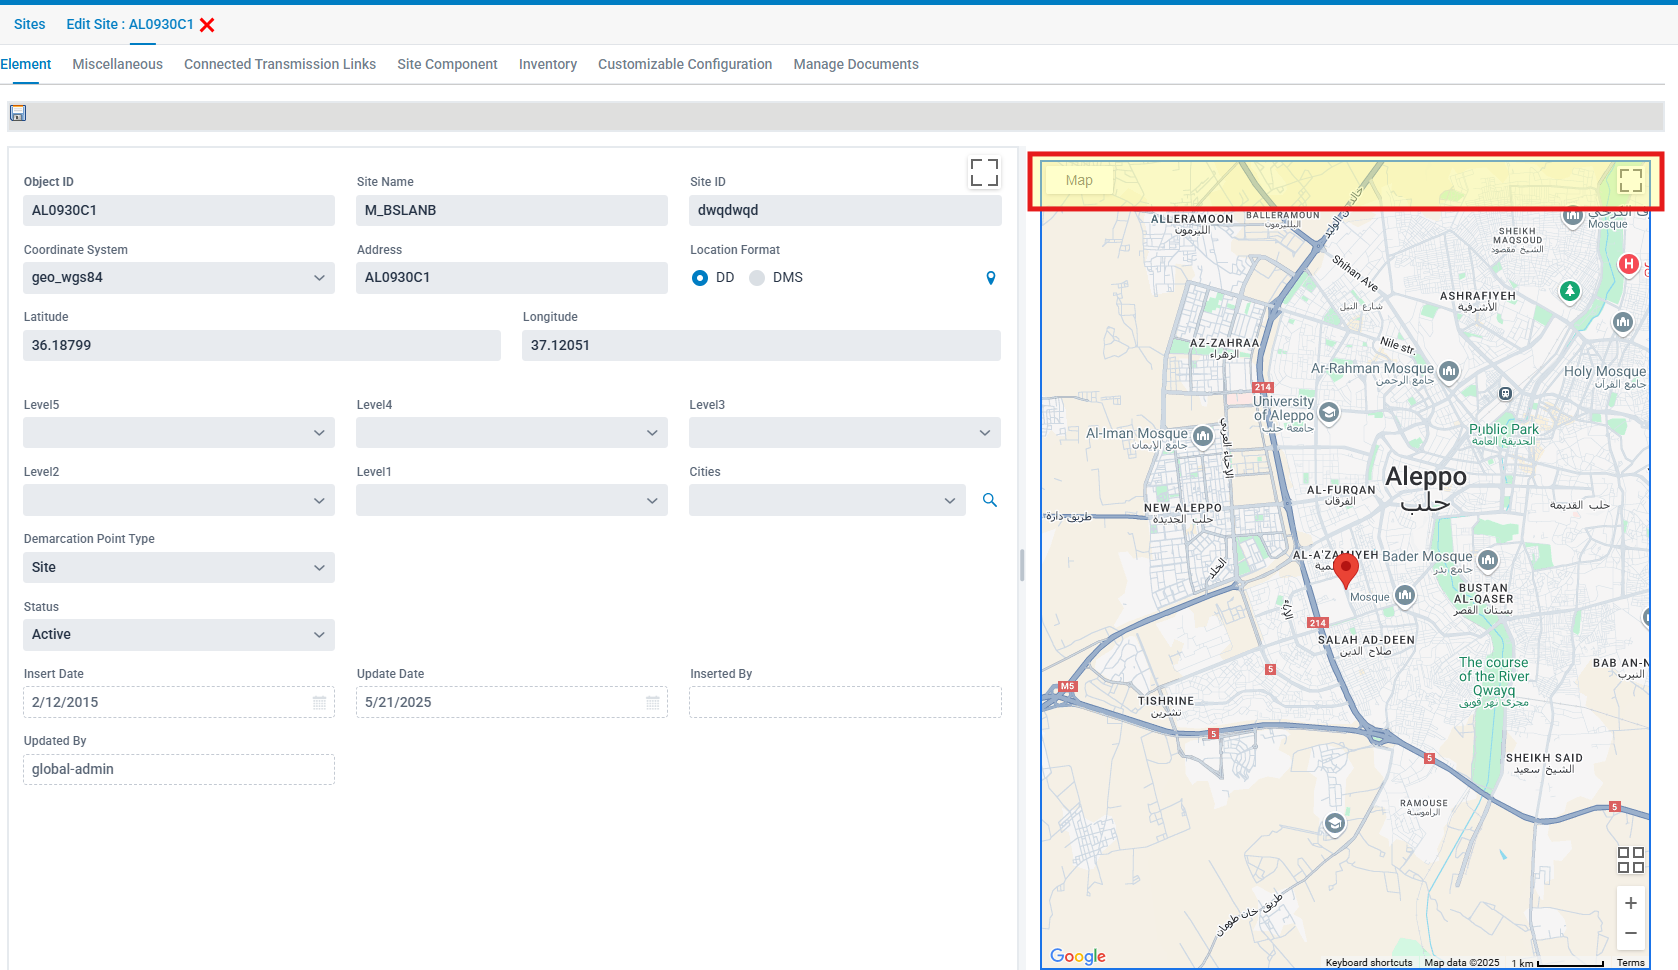The width and height of the screenshot is (1678, 970).
Task: Zoom in on the map
Action: point(1630,903)
